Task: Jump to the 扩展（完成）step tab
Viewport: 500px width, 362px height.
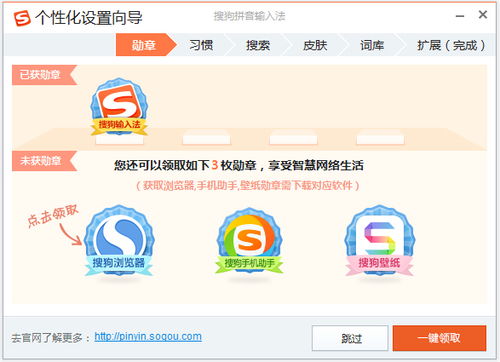Action: pos(451,45)
